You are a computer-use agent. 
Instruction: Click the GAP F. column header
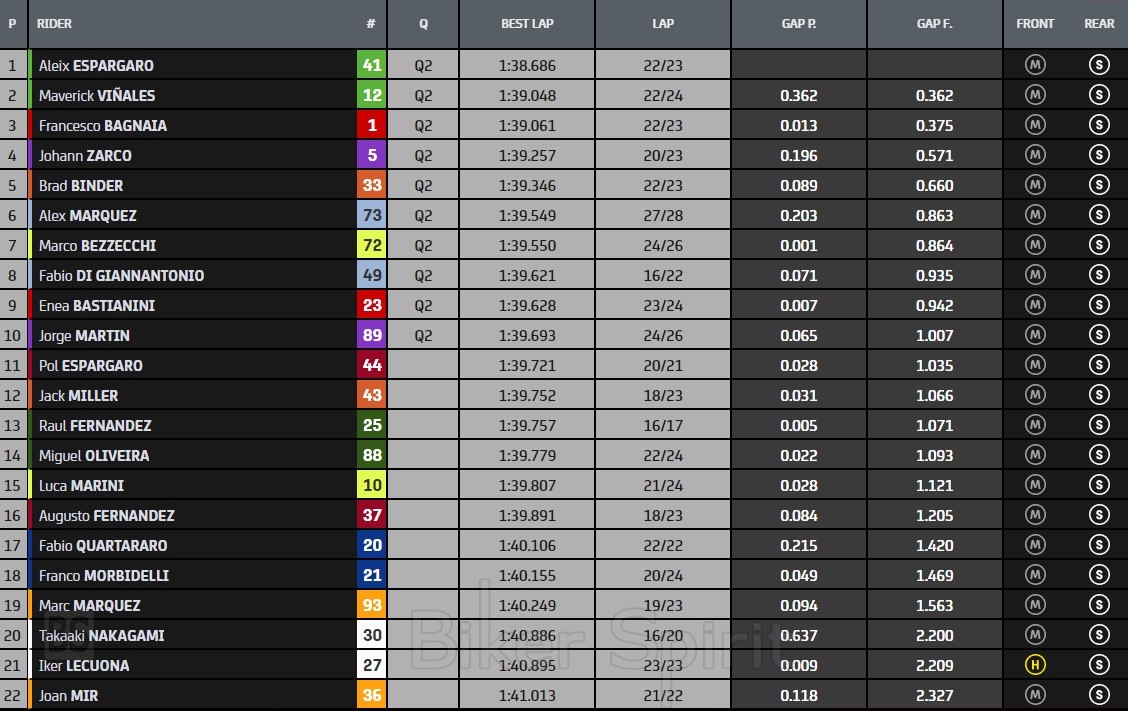pyautogui.click(x=934, y=24)
